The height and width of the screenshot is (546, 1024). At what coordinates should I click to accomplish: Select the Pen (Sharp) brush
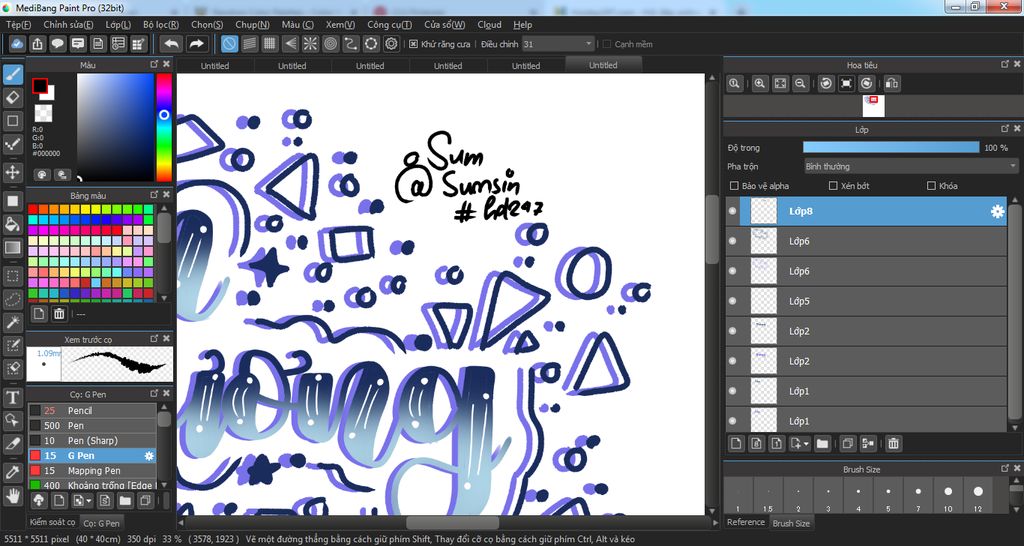(x=91, y=440)
